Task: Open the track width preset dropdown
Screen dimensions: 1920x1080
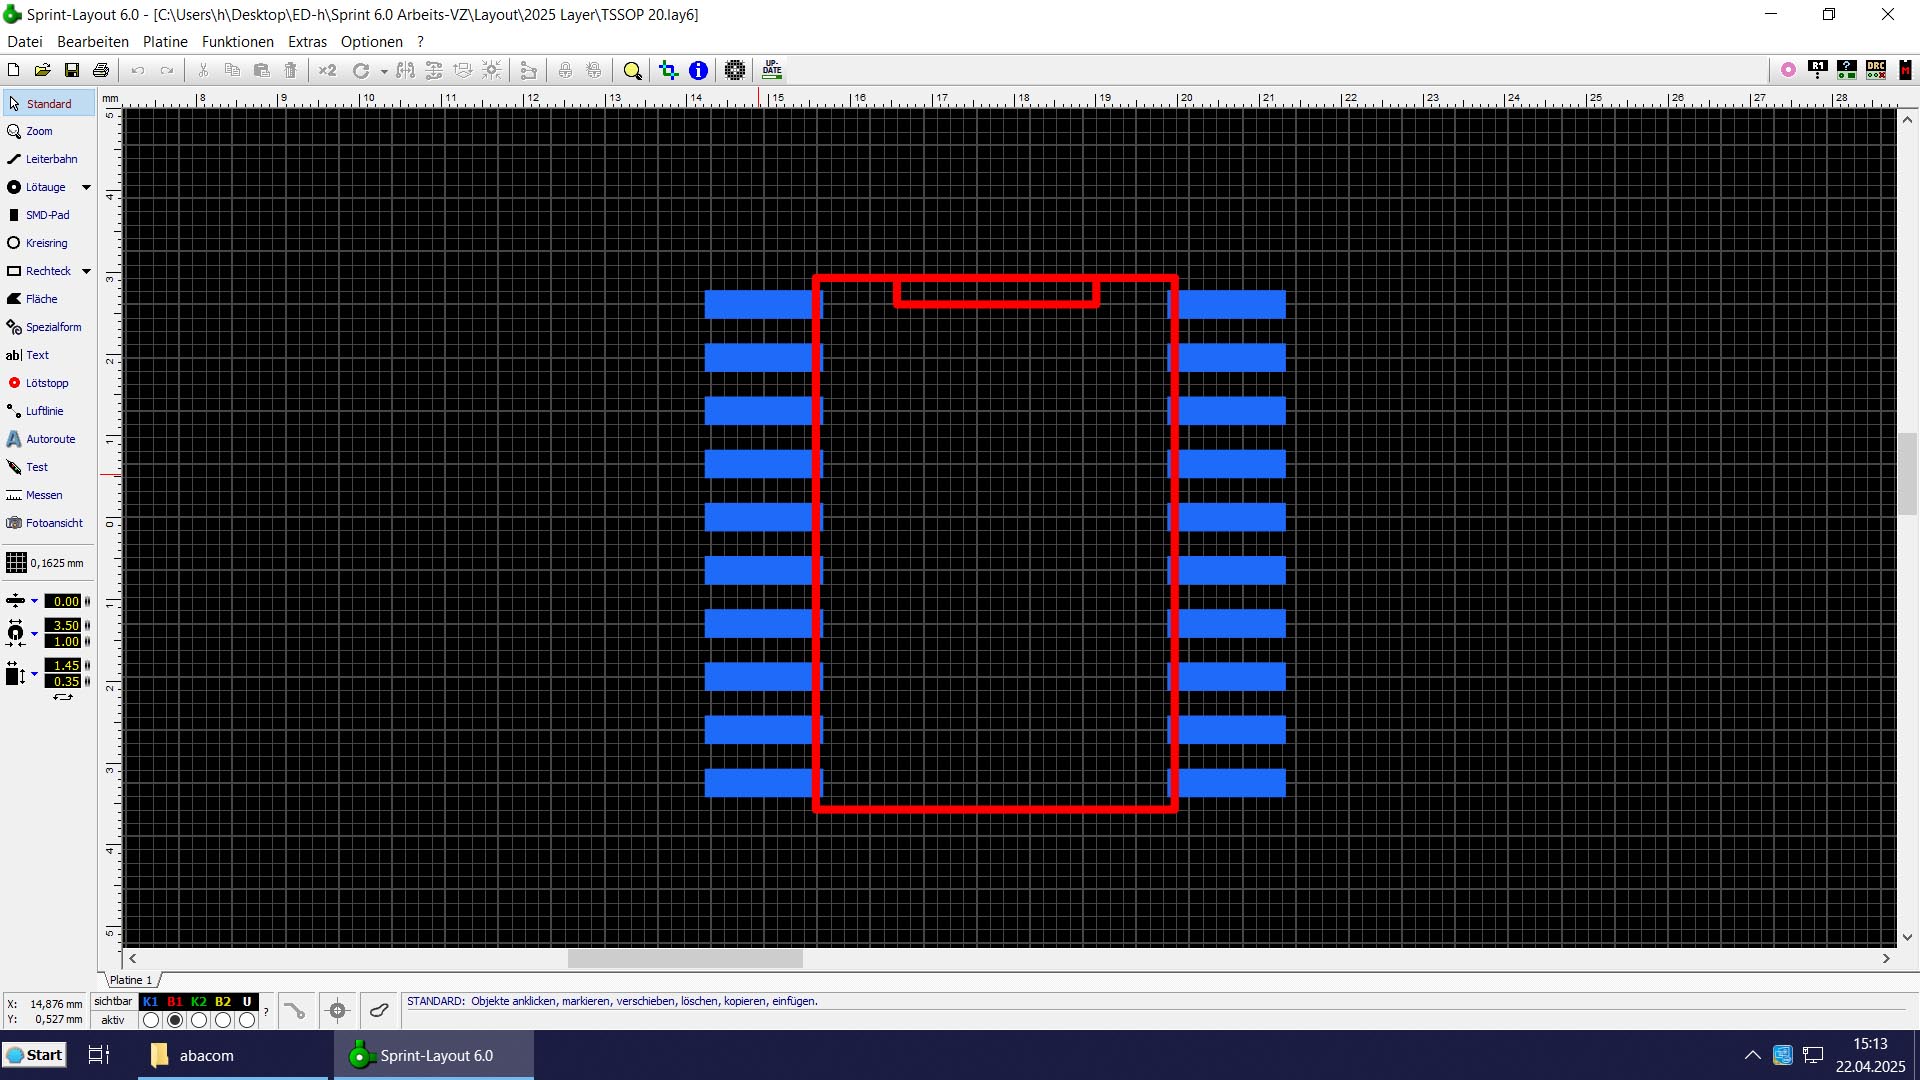Action: pos(34,601)
